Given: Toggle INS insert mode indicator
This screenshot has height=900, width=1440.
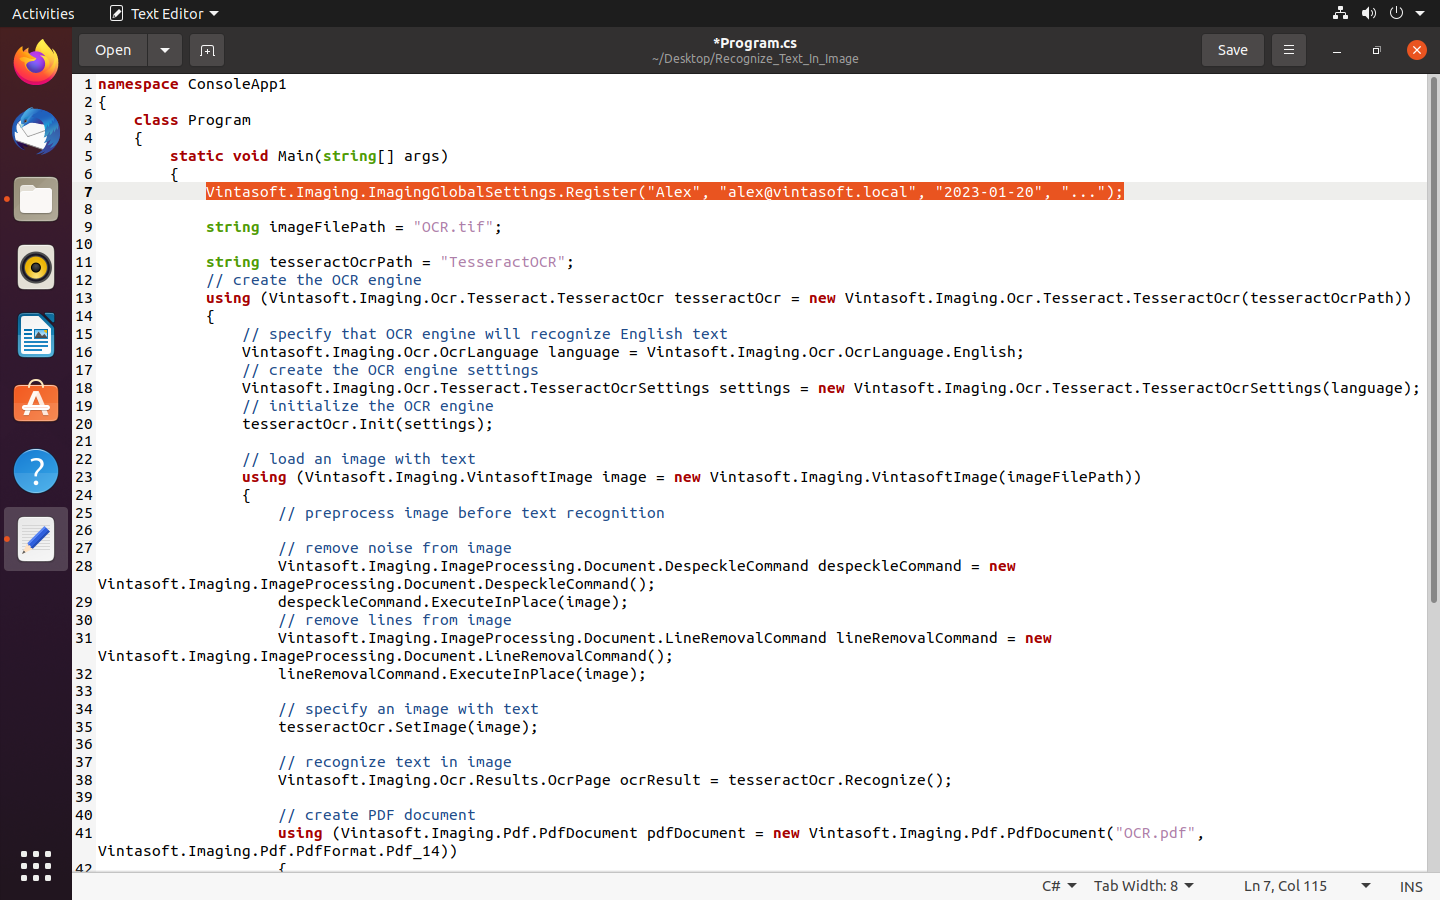Looking at the screenshot, I should point(1411,886).
